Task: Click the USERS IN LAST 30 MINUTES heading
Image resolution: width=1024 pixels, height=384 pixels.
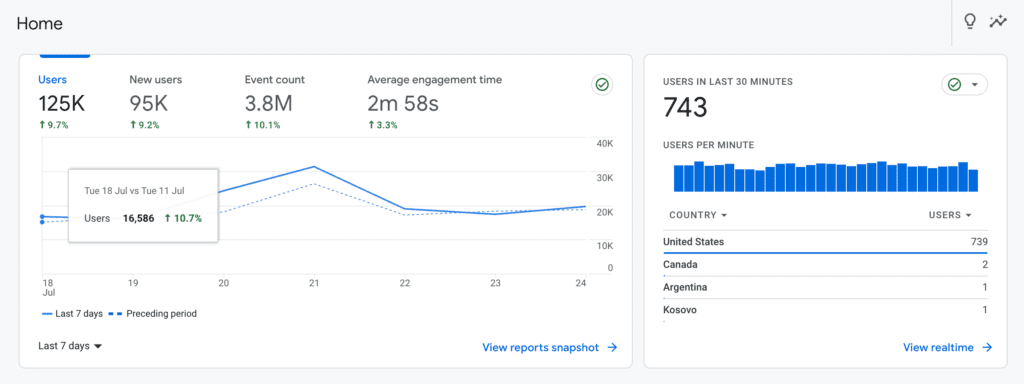Action: coord(728,82)
